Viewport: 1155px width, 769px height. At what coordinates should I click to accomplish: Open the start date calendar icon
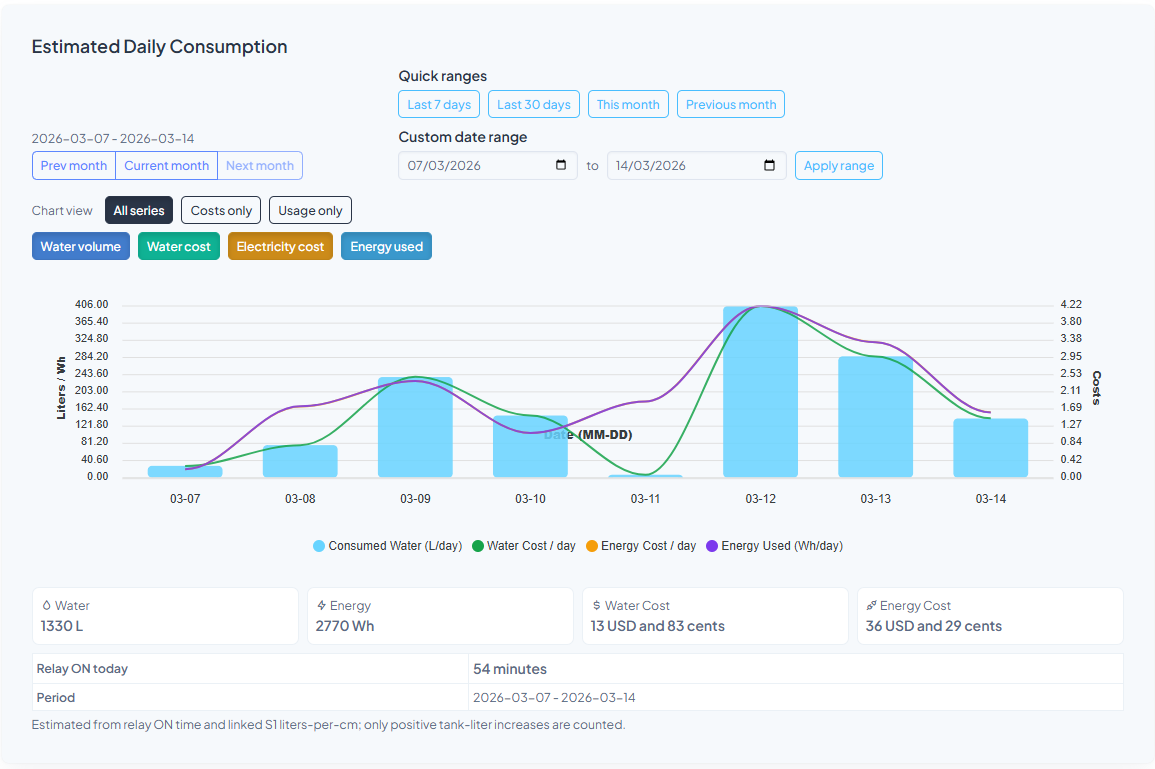click(x=559, y=165)
